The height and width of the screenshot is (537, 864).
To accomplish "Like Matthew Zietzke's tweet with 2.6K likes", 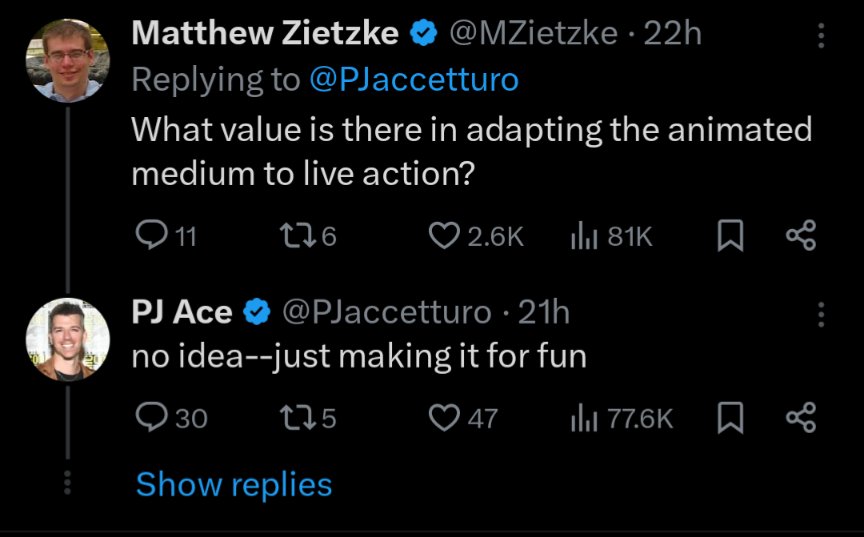I will click(442, 236).
